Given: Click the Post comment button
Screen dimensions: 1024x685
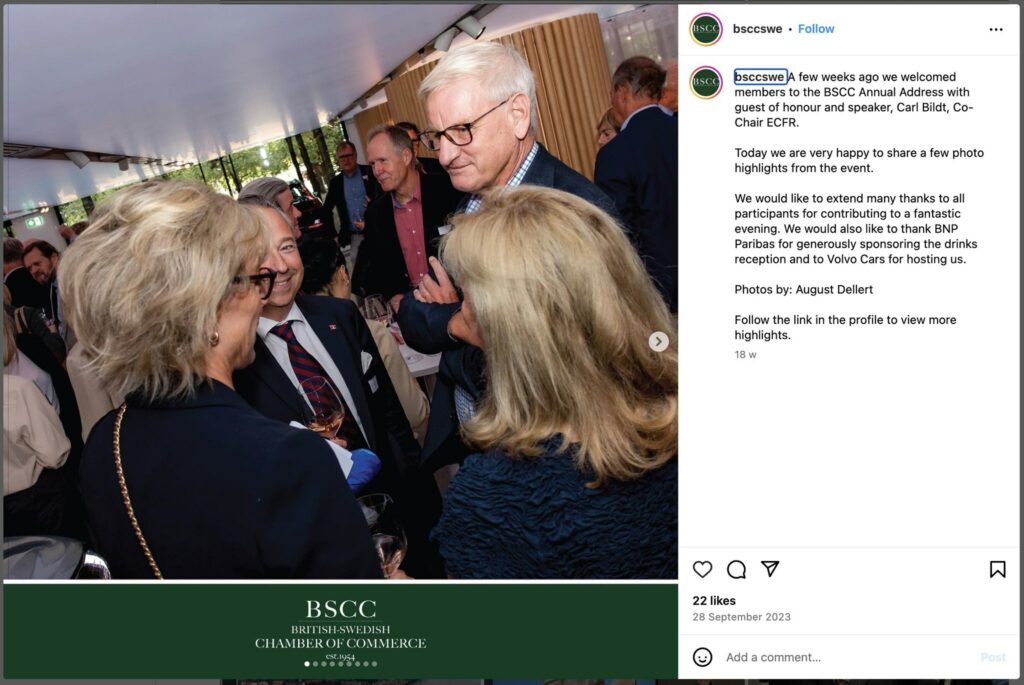Looking at the screenshot, I should click(993, 657).
